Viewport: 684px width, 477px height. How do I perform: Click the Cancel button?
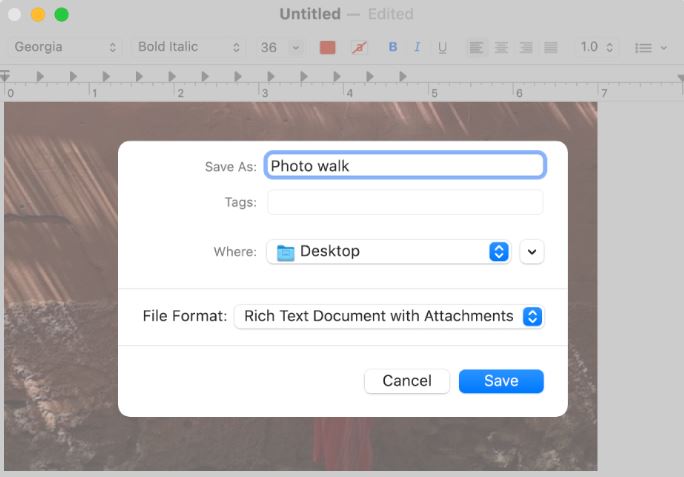click(407, 381)
